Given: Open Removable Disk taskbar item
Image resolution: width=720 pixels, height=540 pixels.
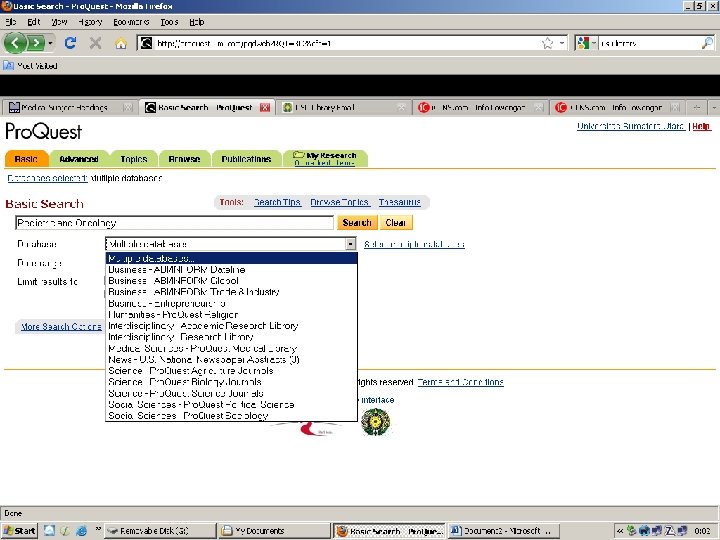Looking at the screenshot, I should click(159, 531).
